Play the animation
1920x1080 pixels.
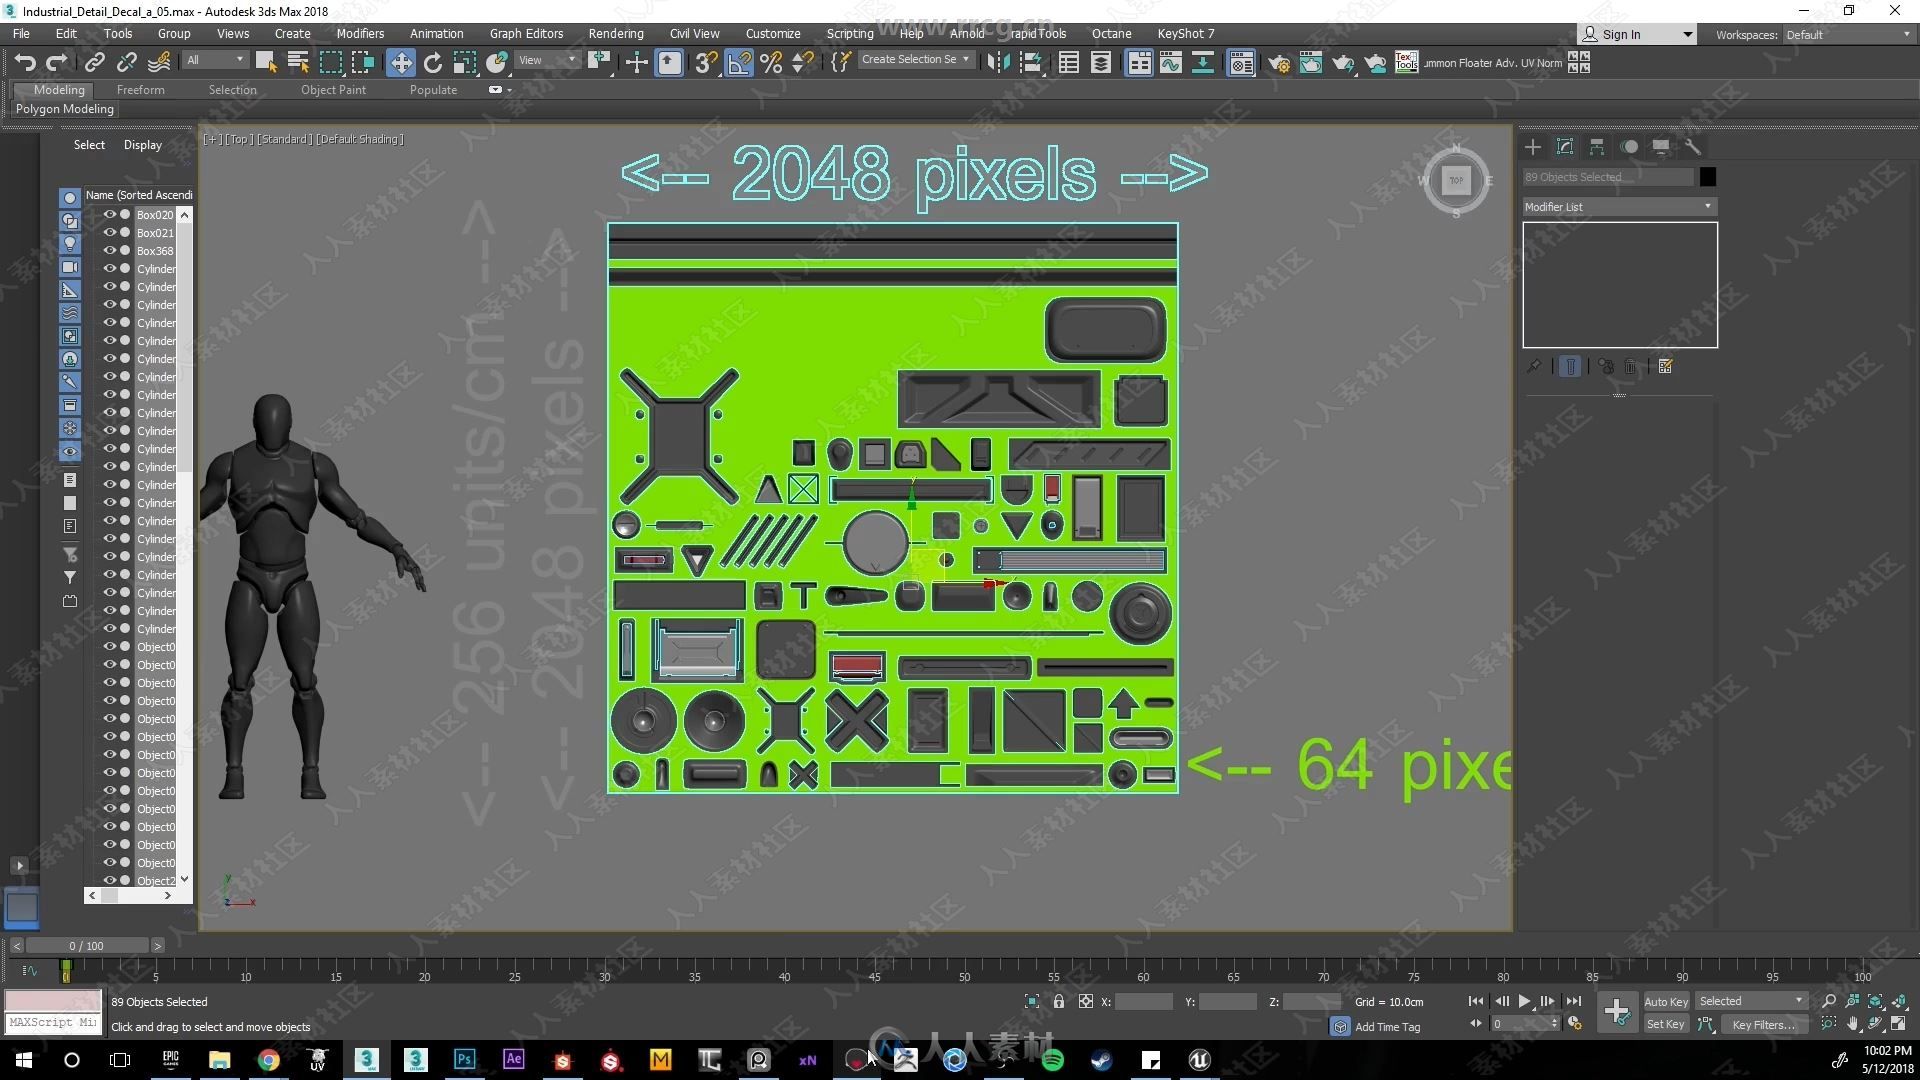click(1524, 1001)
